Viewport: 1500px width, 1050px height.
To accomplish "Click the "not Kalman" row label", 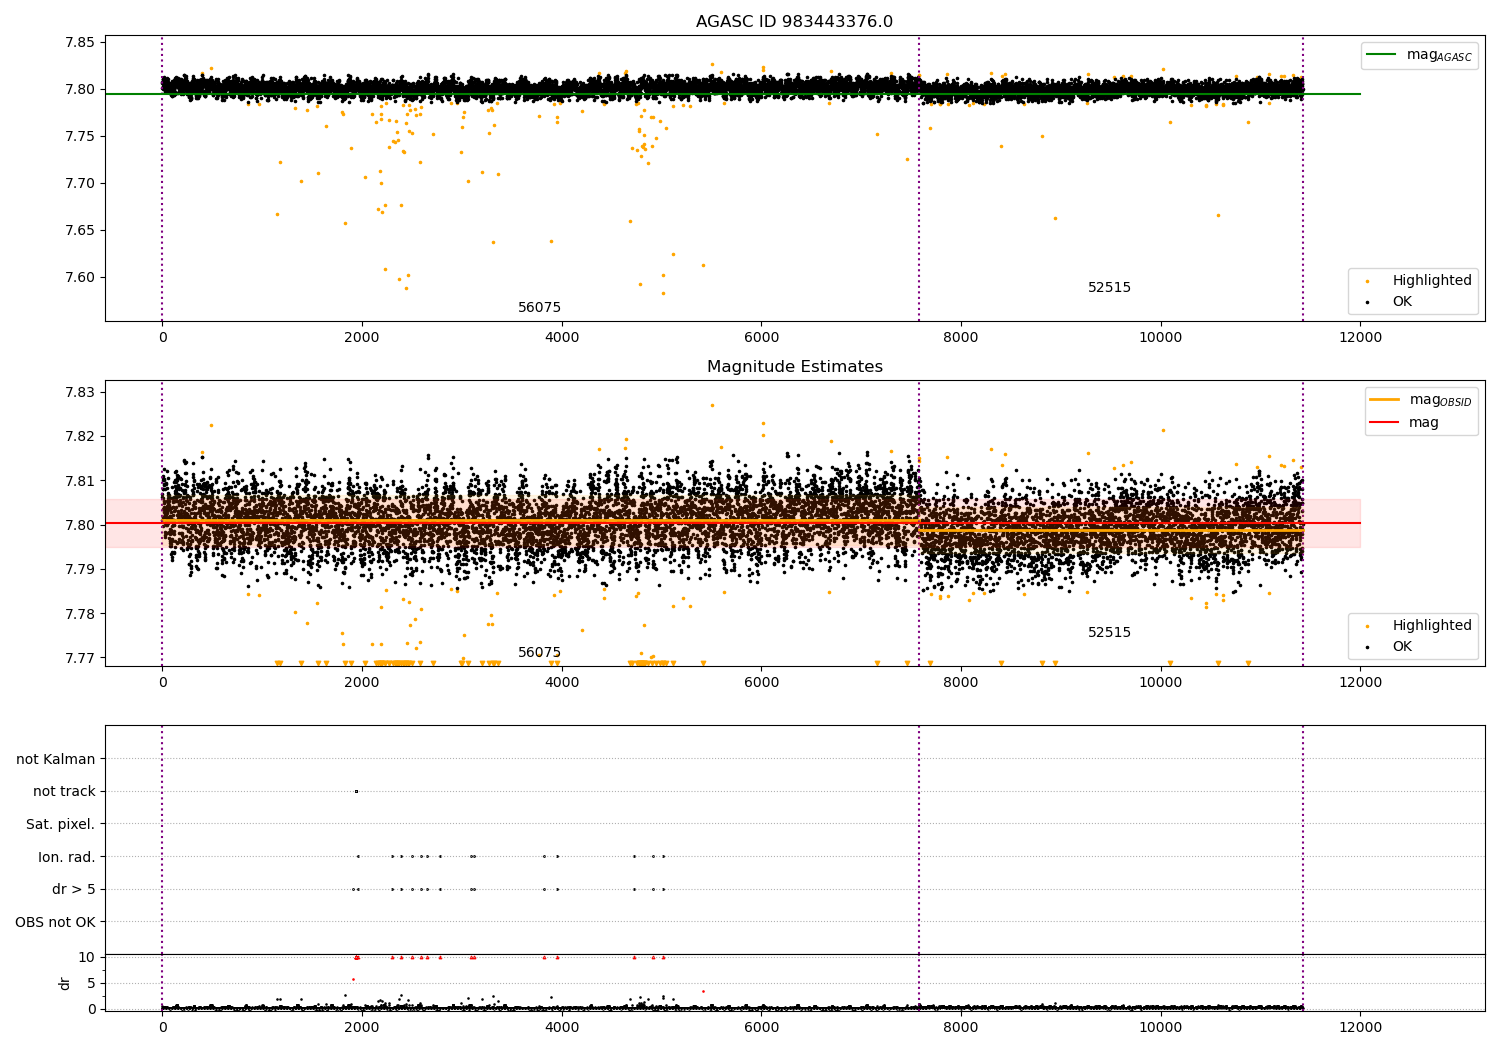I will [x=56, y=760].
